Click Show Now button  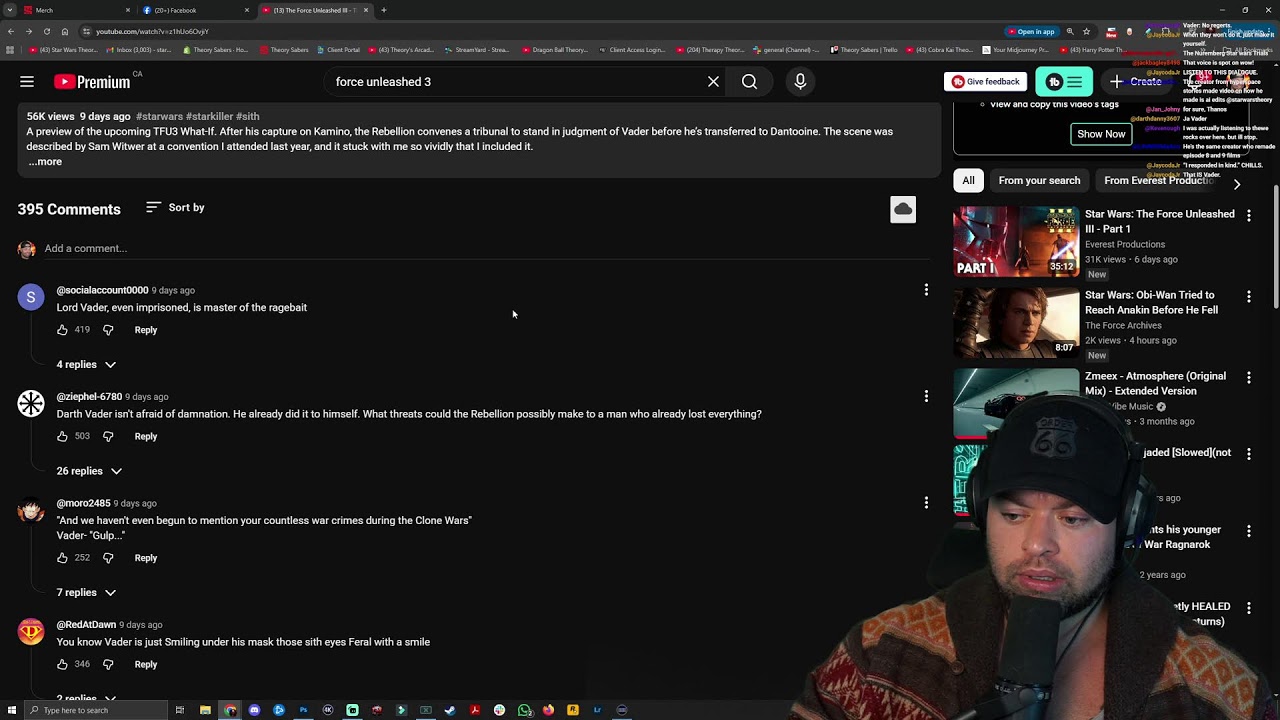[1101, 134]
